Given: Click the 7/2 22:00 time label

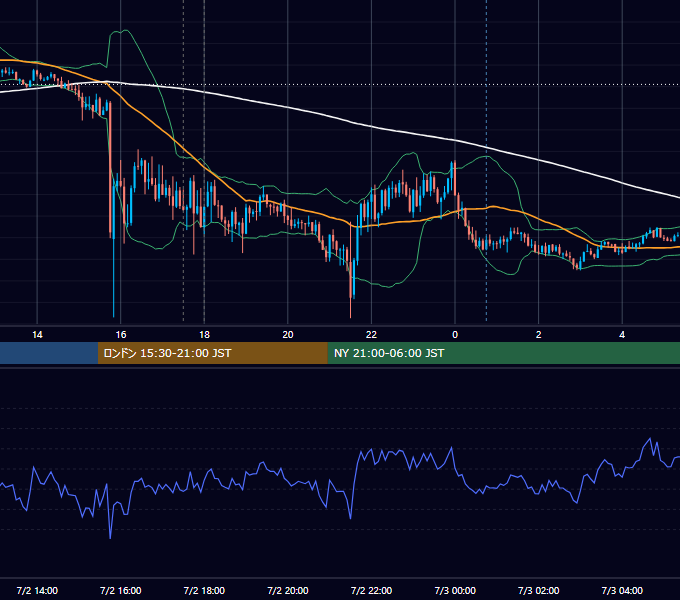Looking at the screenshot, I should 371,590.
